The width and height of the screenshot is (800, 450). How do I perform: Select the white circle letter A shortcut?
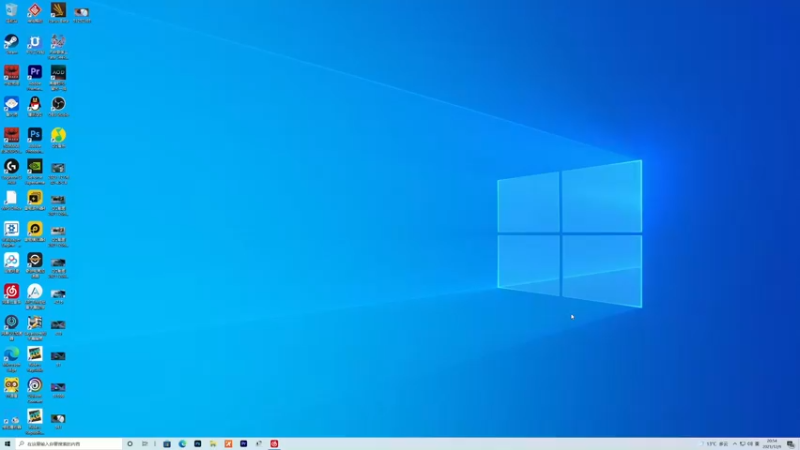[x=35, y=296]
